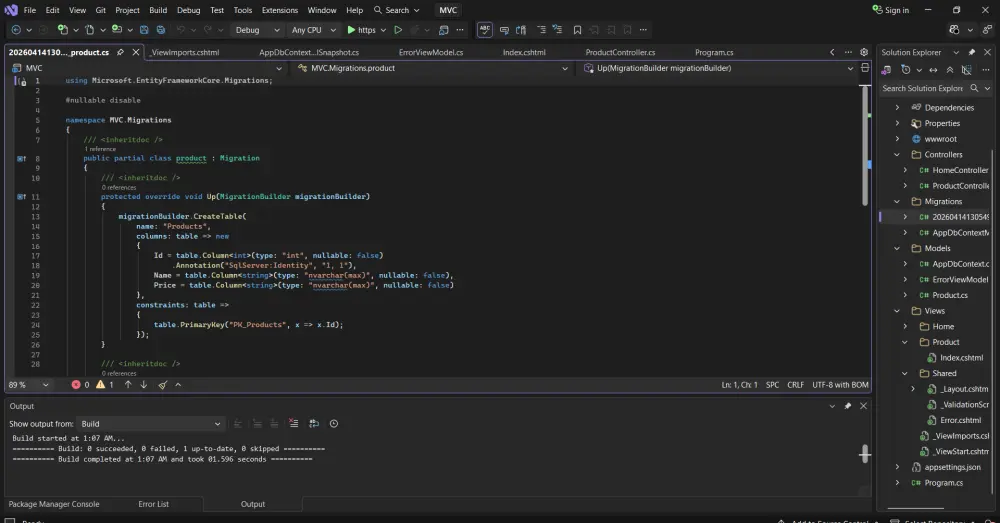Switch to Error List tab
Image resolution: width=1000 pixels, height=523 pixels.
click(154, 504)
